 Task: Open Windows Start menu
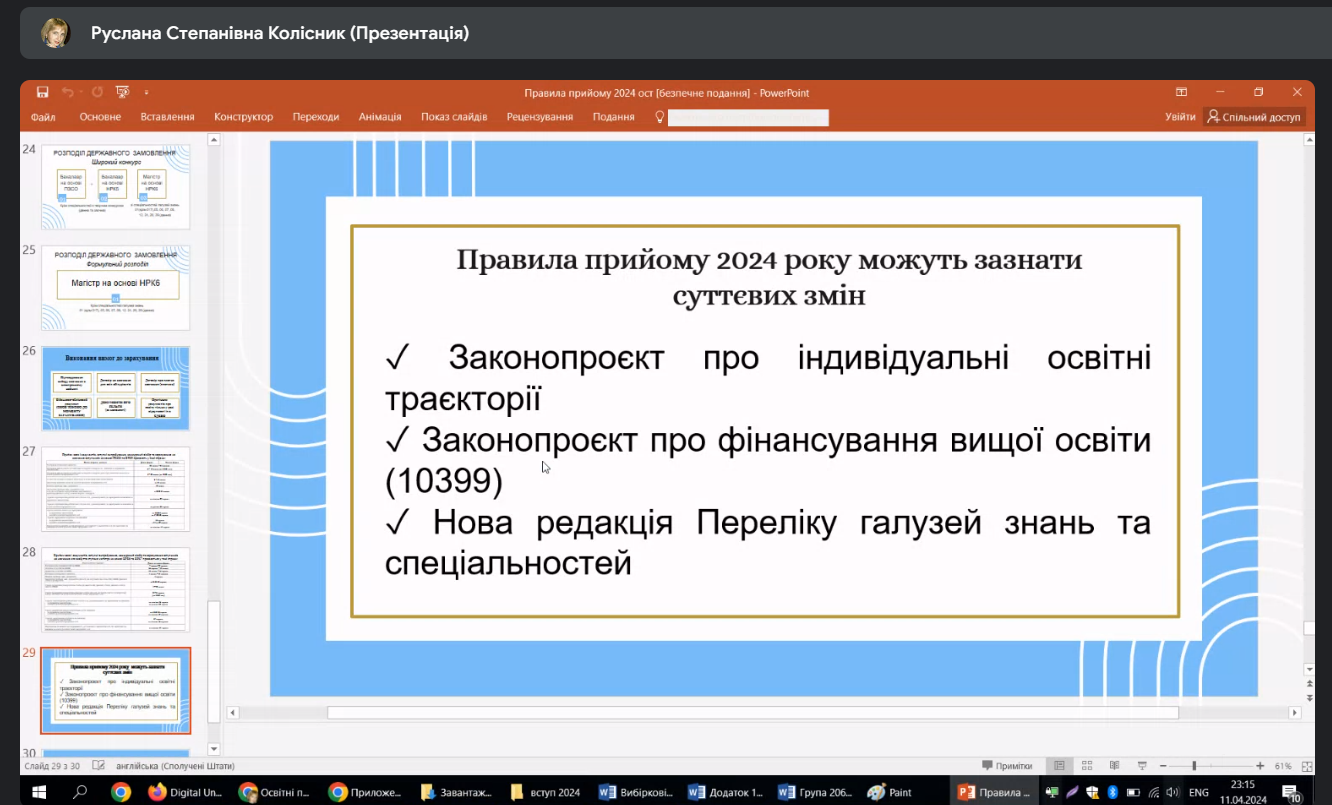click(x=40, y=792)
